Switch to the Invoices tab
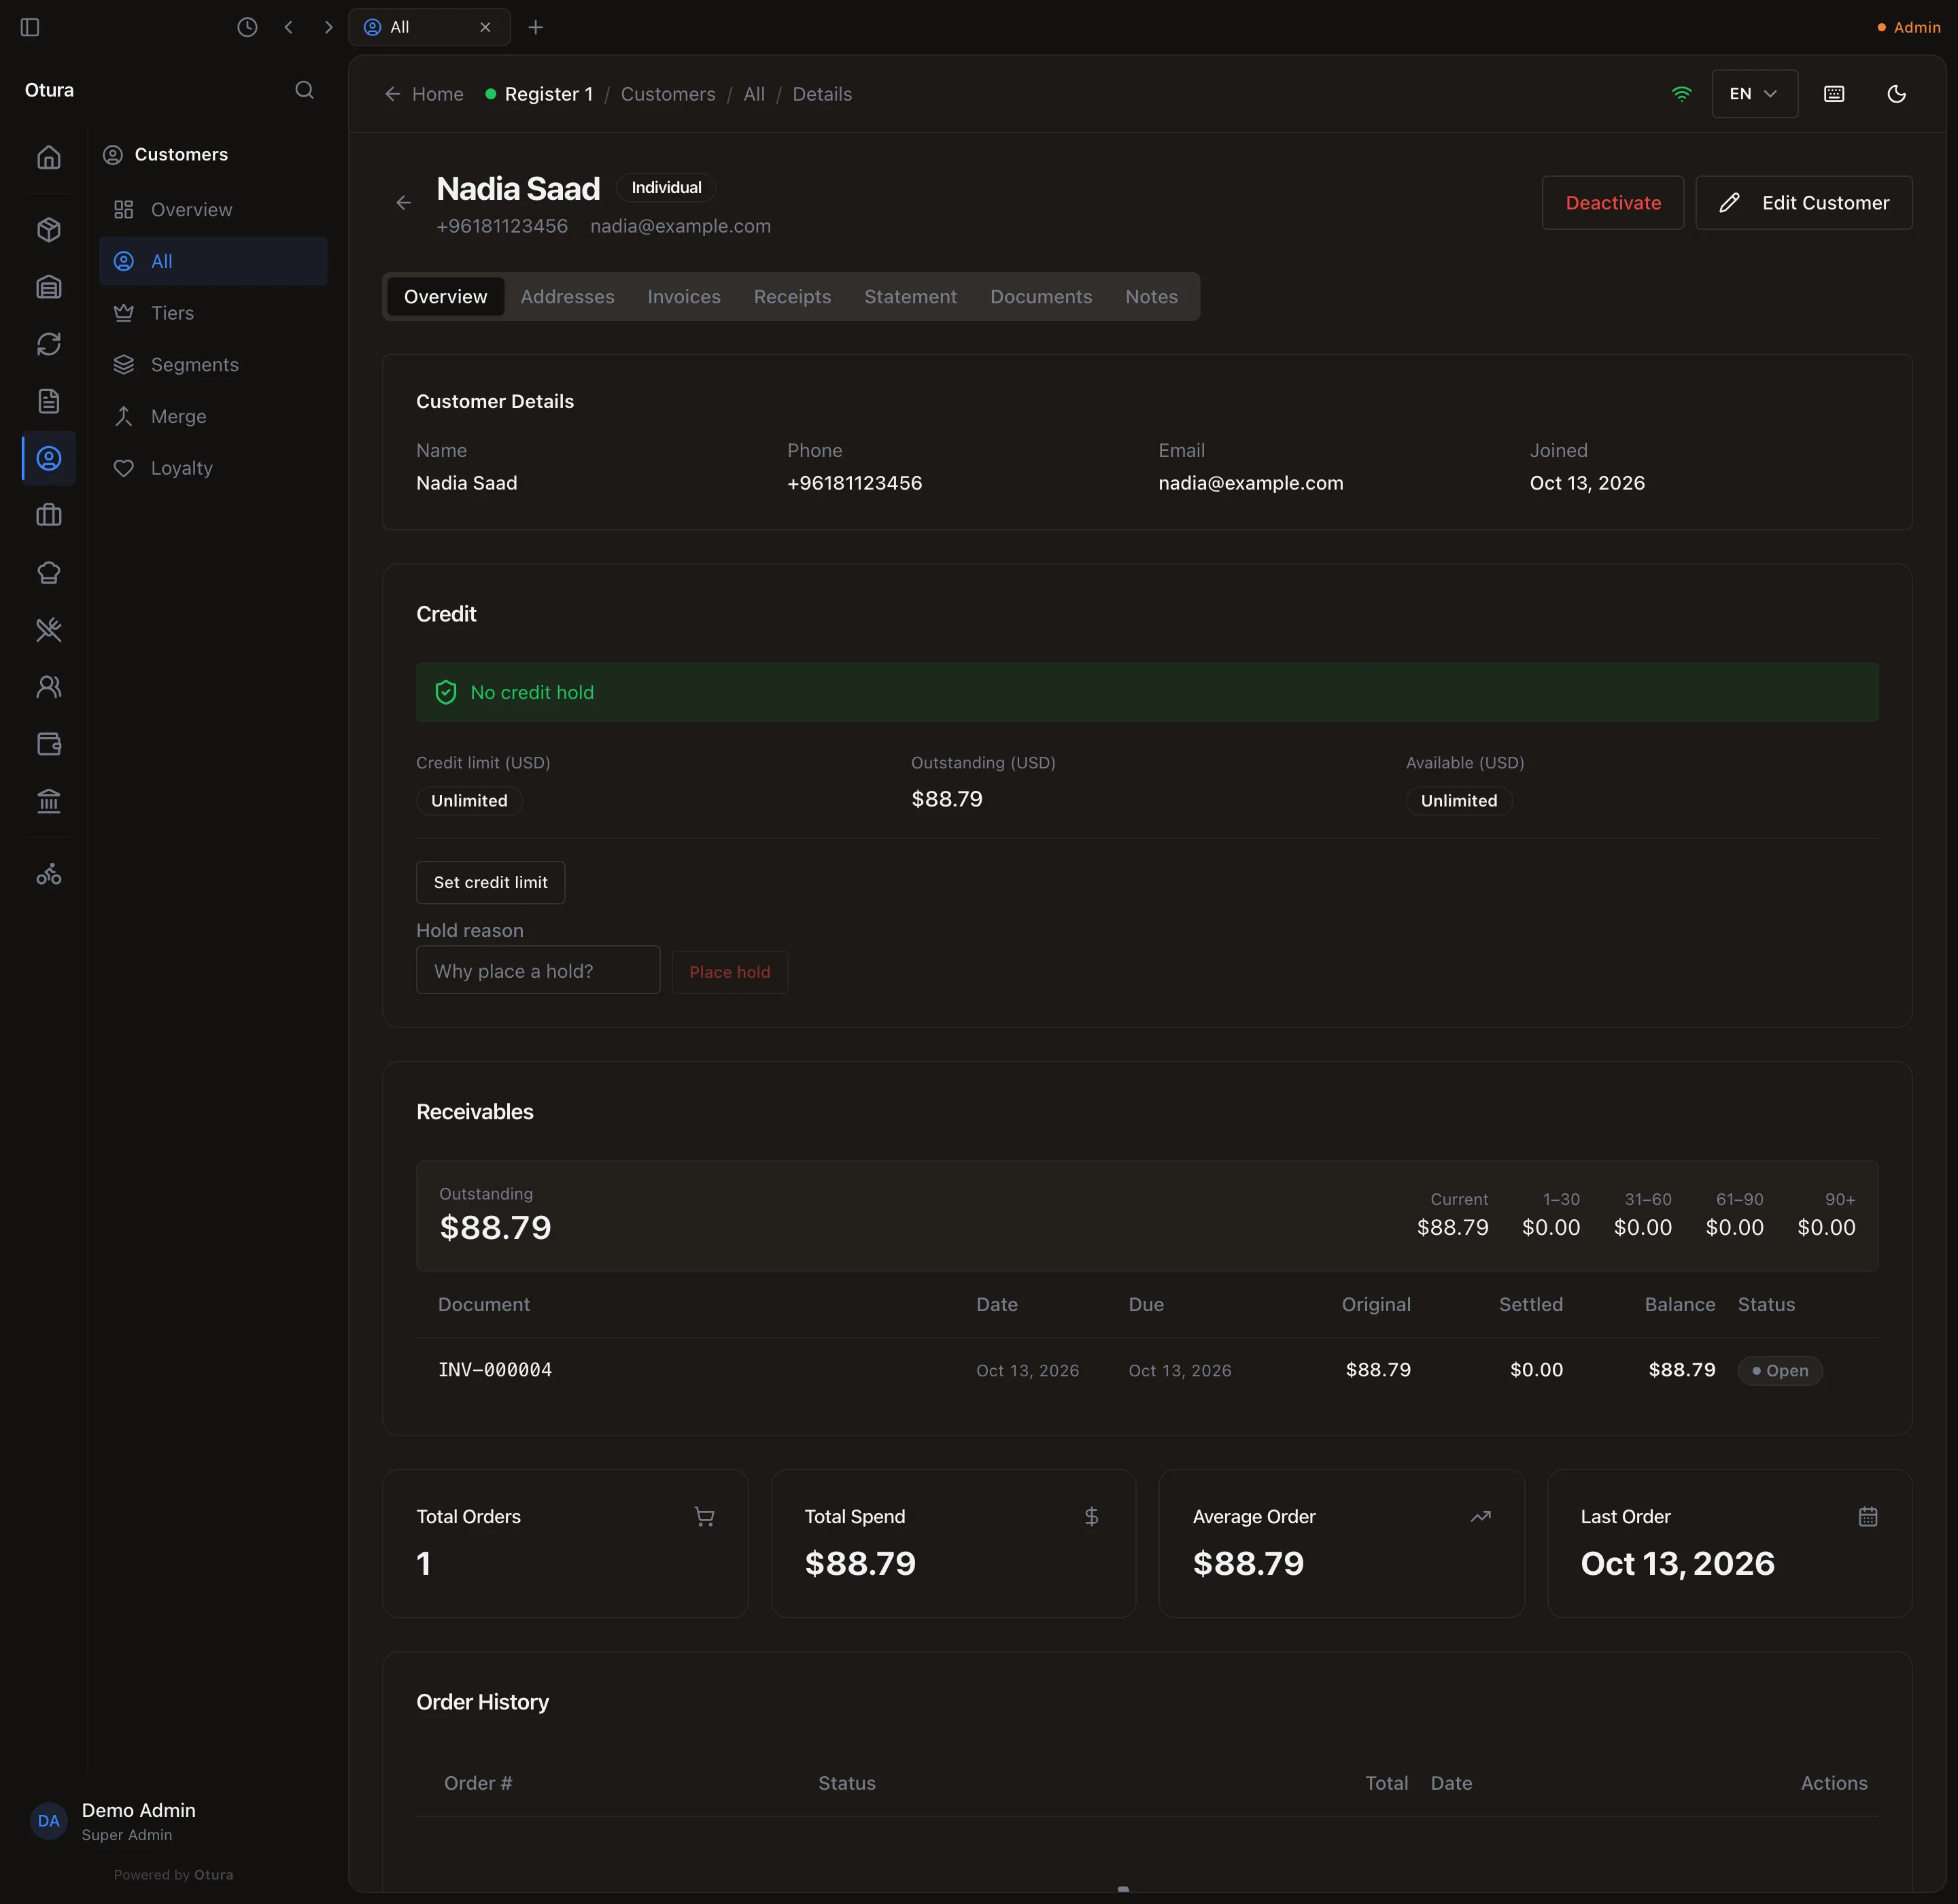The width and height of the screenshot is (1958, 1904). [684, 297]
